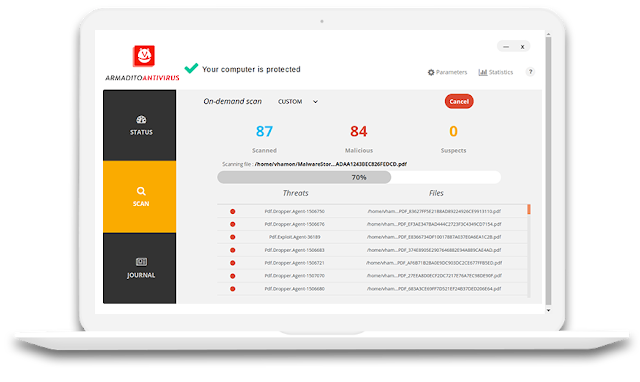
Task: Open the Statistics link
Action: pos(501,72)
